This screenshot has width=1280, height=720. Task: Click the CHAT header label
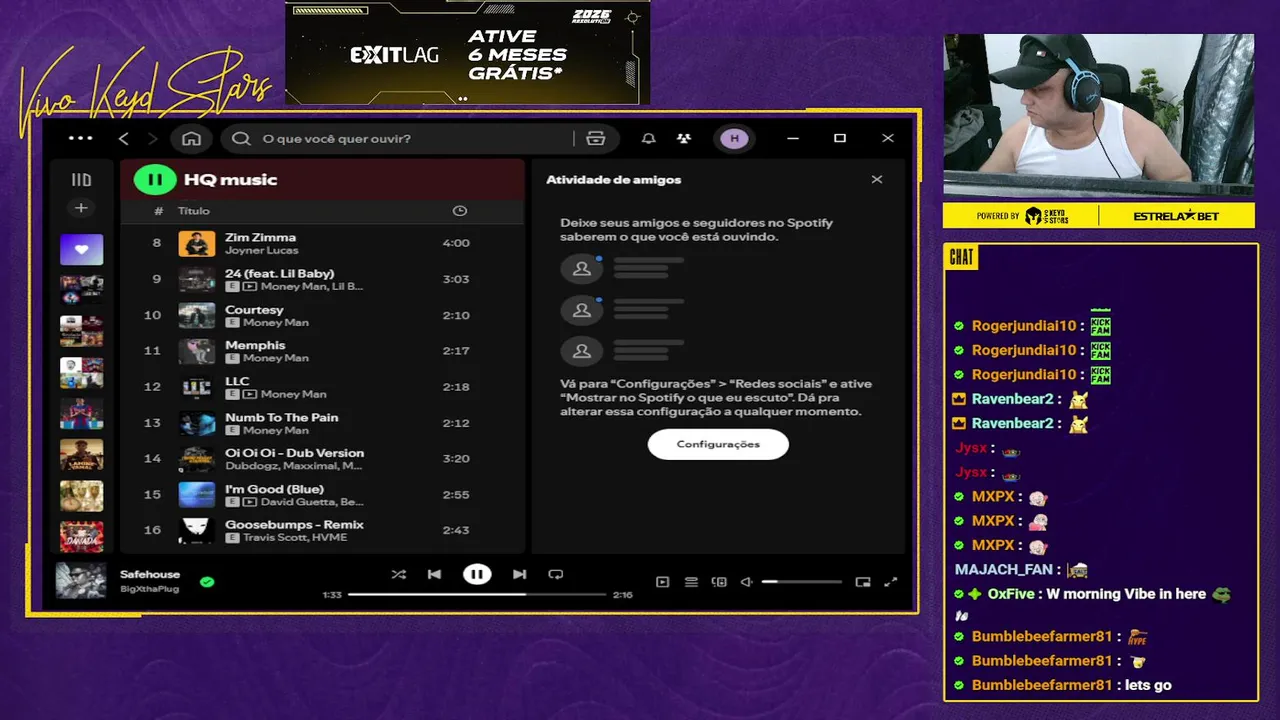tap(961, 257)
